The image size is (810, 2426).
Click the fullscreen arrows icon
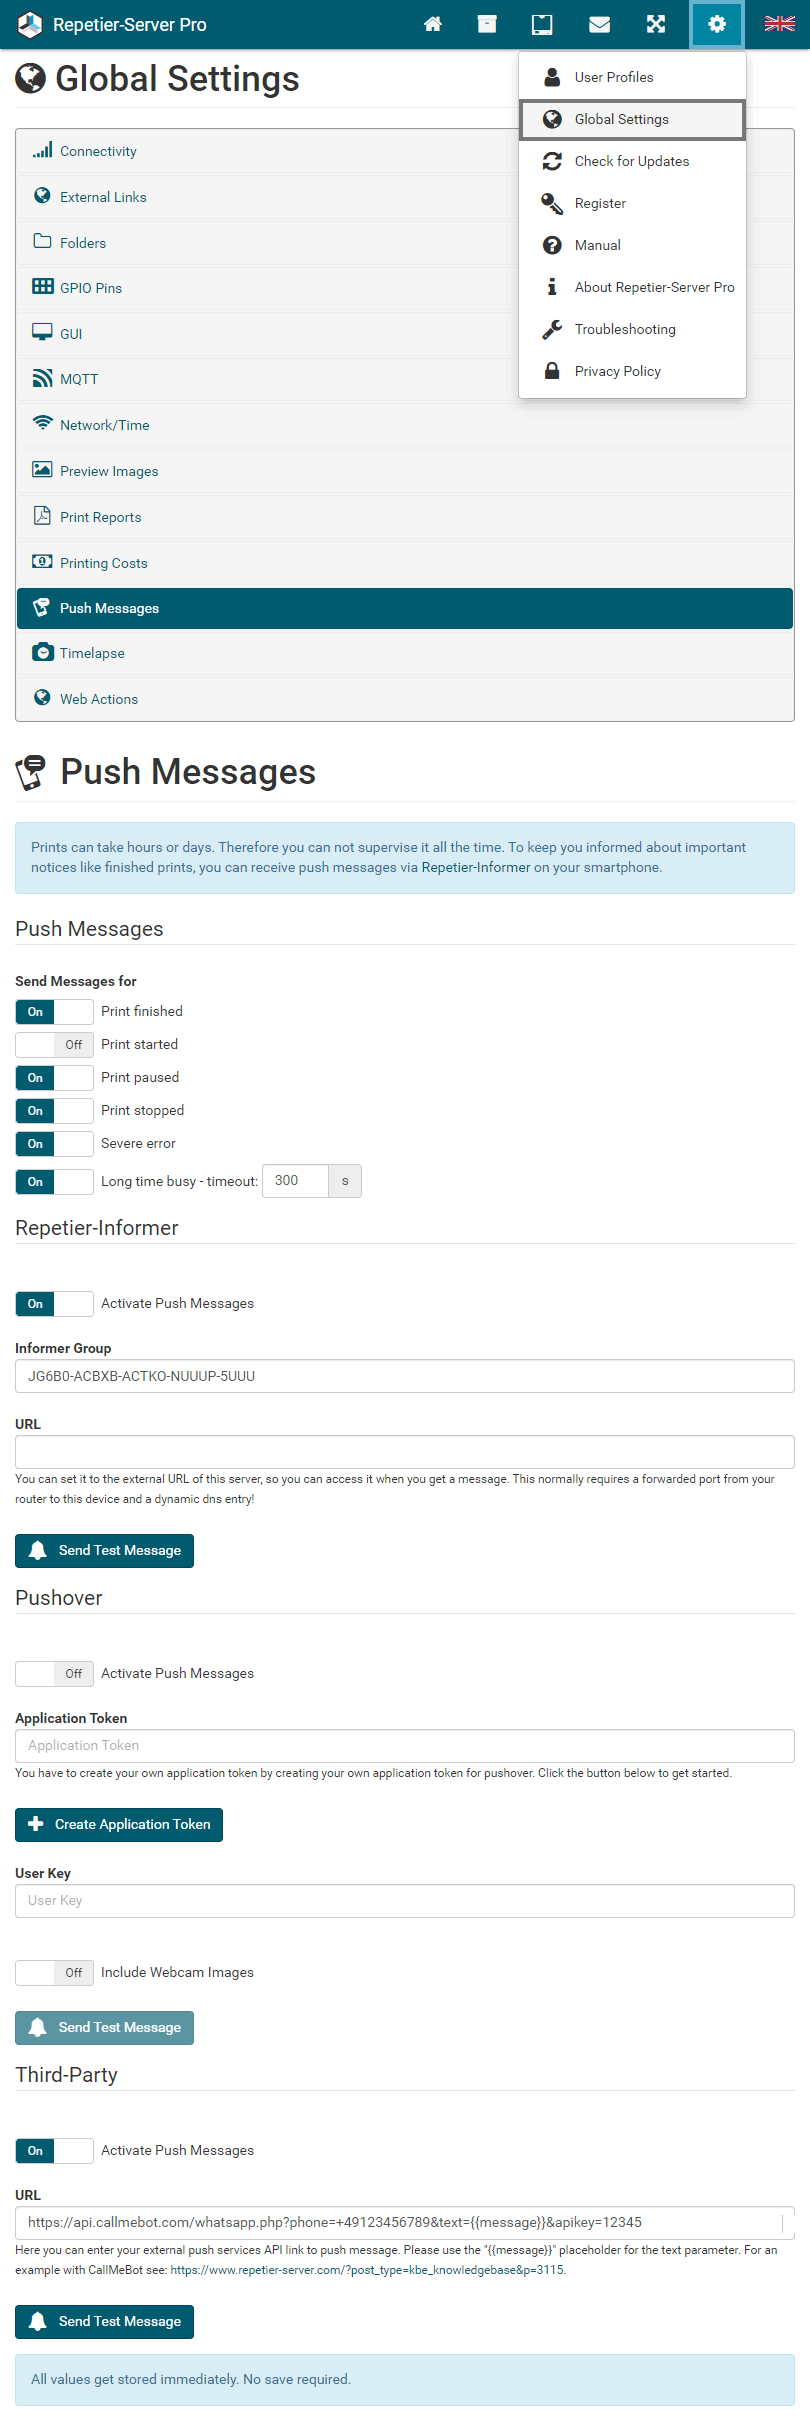click(x=656, y=24)
